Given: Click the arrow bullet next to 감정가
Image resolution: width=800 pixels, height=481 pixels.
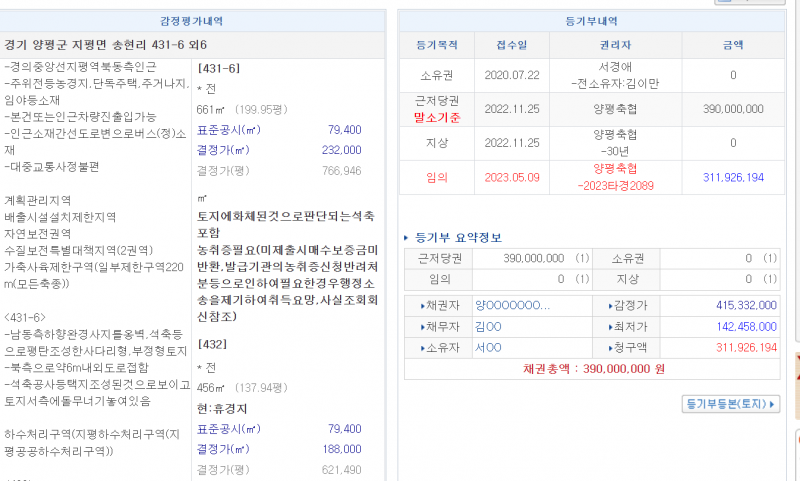Looking at the screenshot, I should (610, 305).
